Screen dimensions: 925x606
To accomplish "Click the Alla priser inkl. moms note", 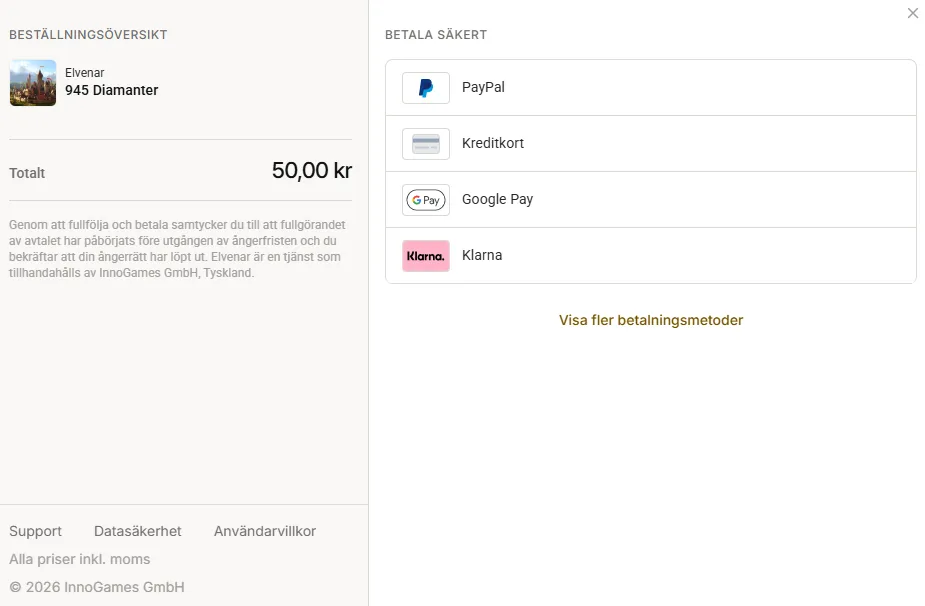I will [x=80, y=559].
